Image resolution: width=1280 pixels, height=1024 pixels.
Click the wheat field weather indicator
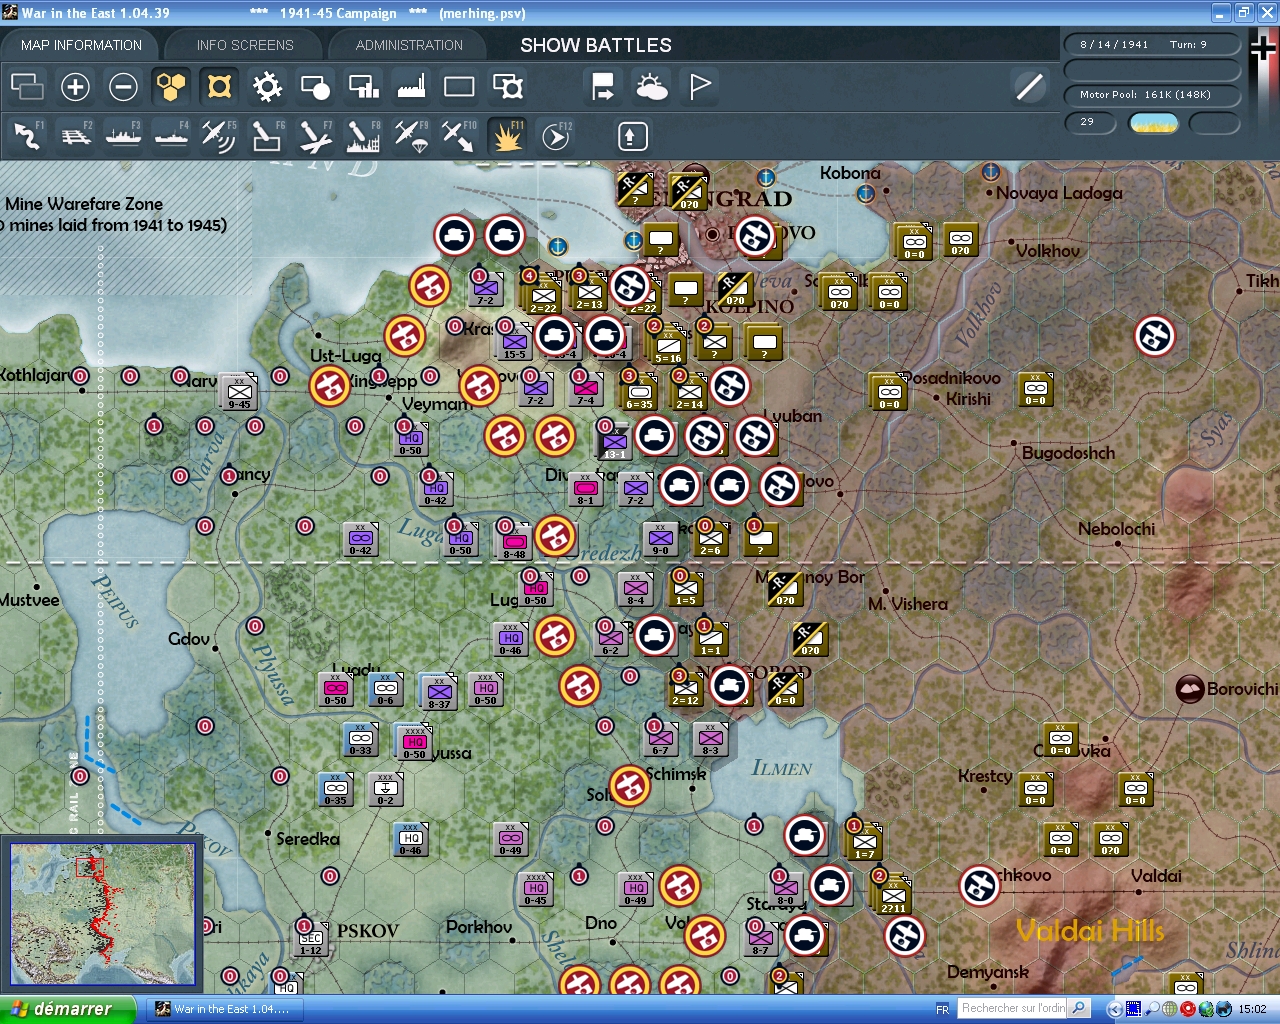point(1153,123)
